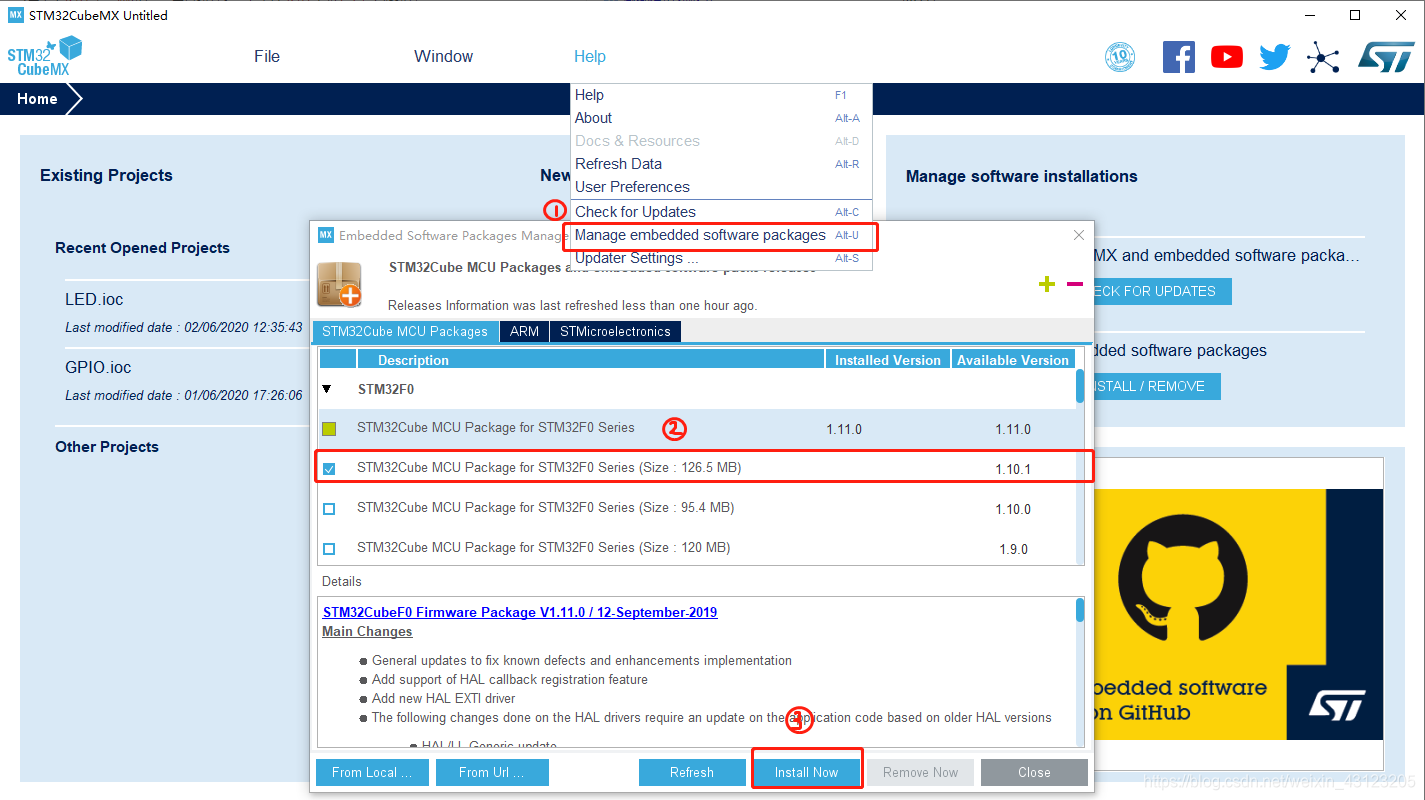Click the pink minus collapse-all icon
This screenshot has height=800, width=1425.
pyautogui.click(x=1075, y=284)
